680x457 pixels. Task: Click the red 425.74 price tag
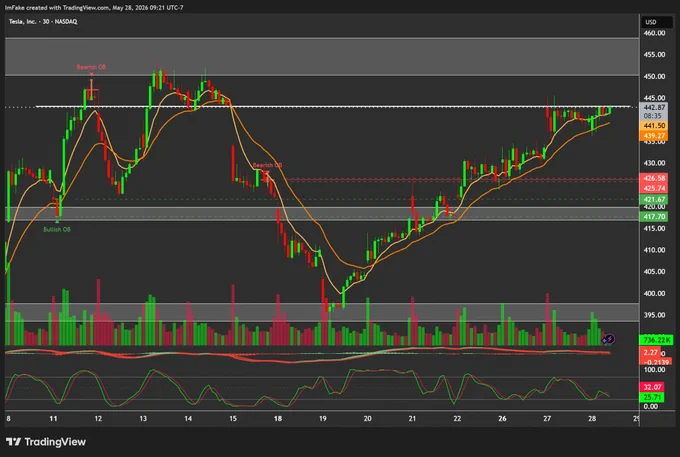pos(654,188)
